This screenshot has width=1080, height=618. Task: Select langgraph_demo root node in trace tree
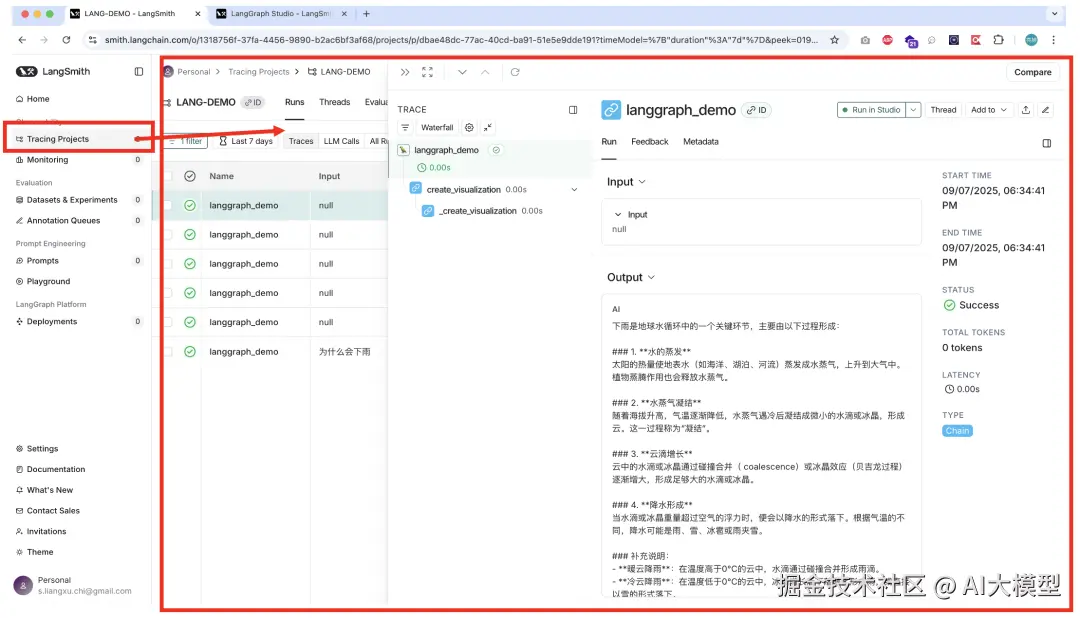[x=446, y=150]
